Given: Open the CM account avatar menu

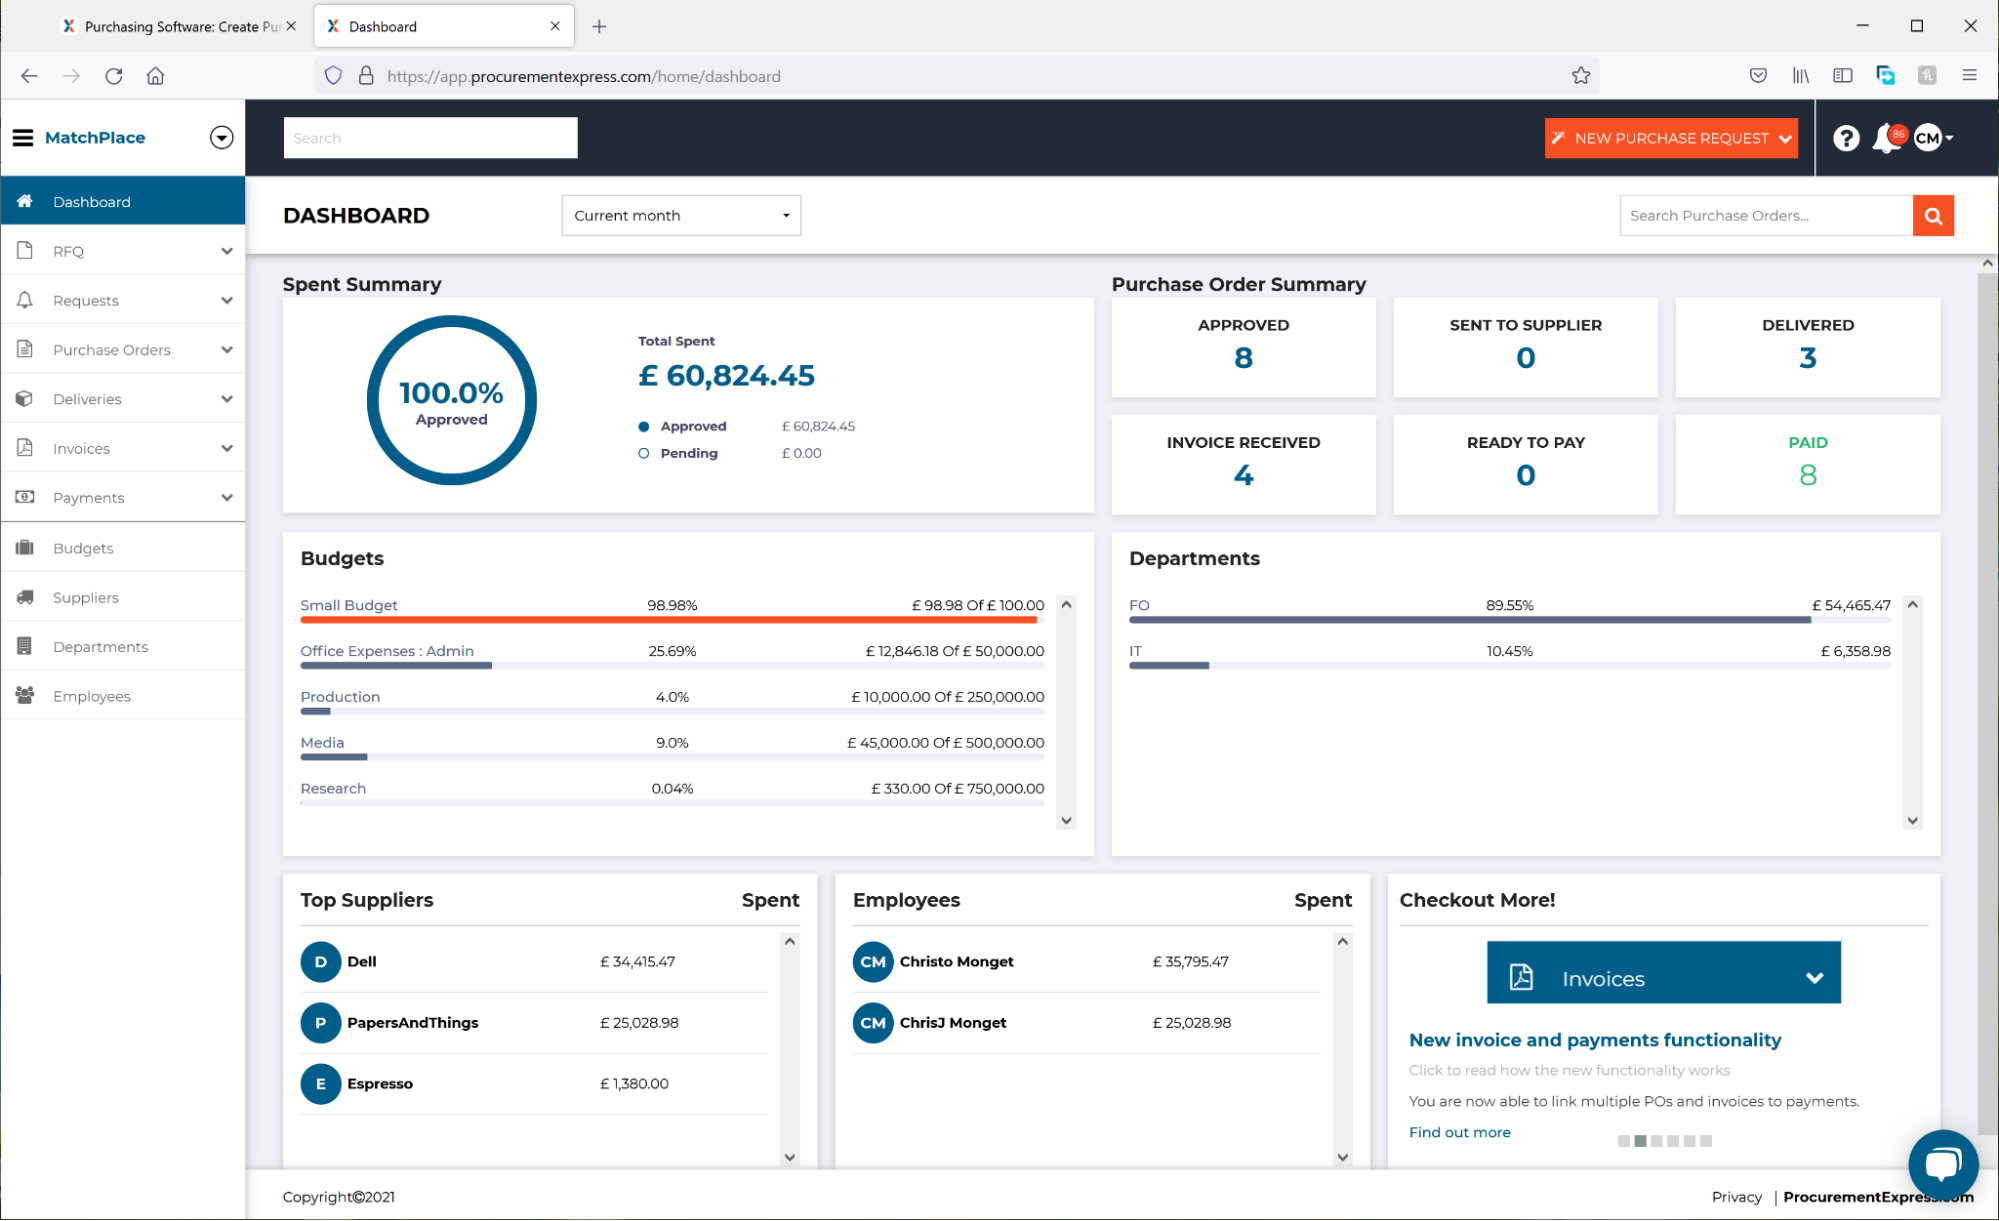Looking at the screenshot, I should [1929, 138].
